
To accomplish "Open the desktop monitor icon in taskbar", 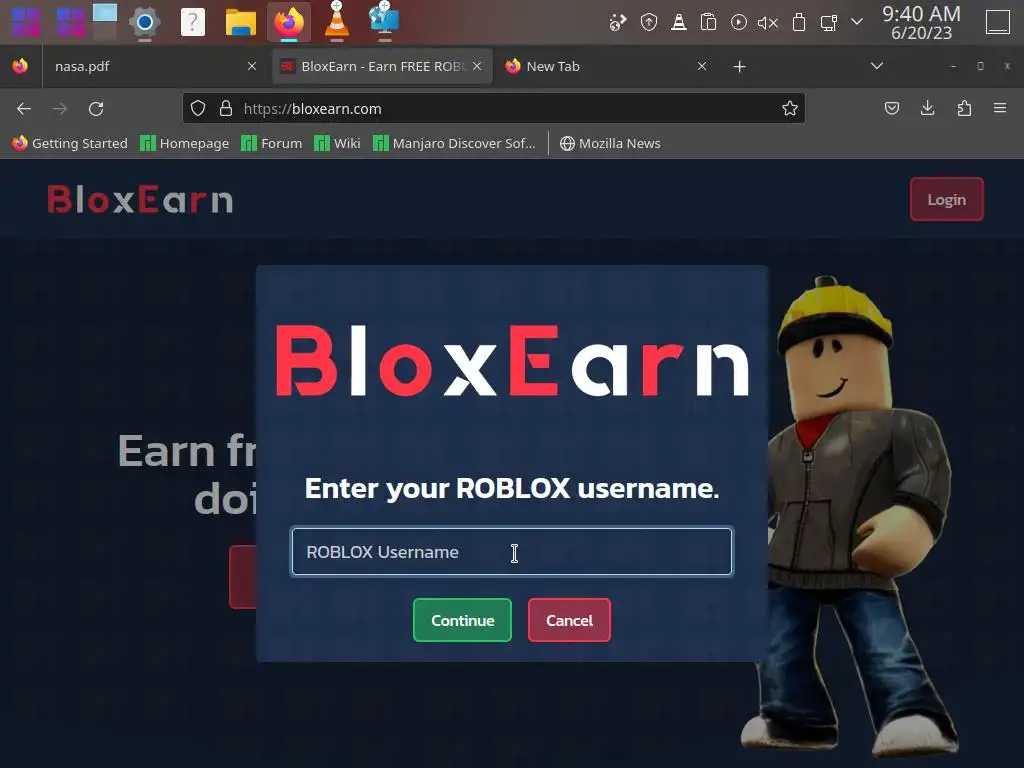I will [104, 20].
